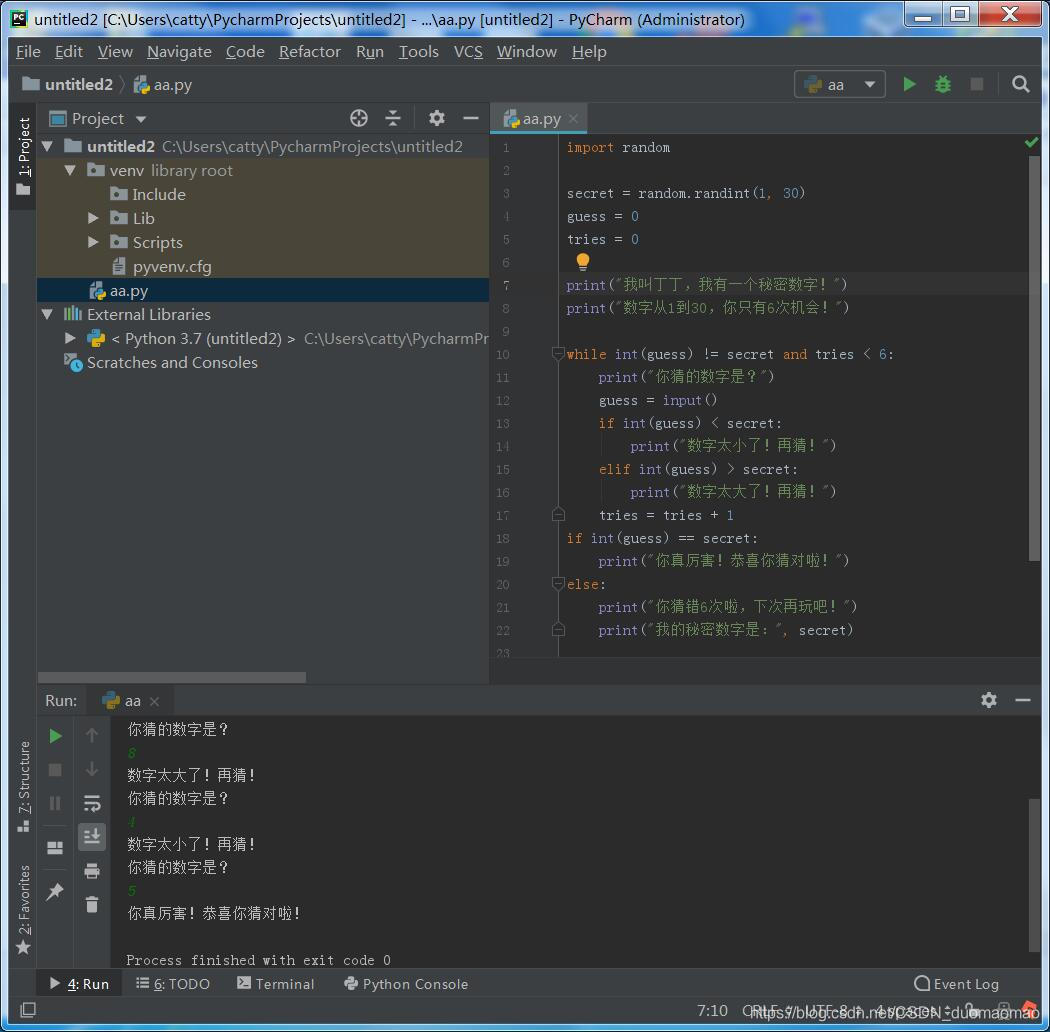Viewport: 1050px width, 1032px height.
Task: Click the 7:10 cursor position in status bar
Action: [x=712, y=1010]
